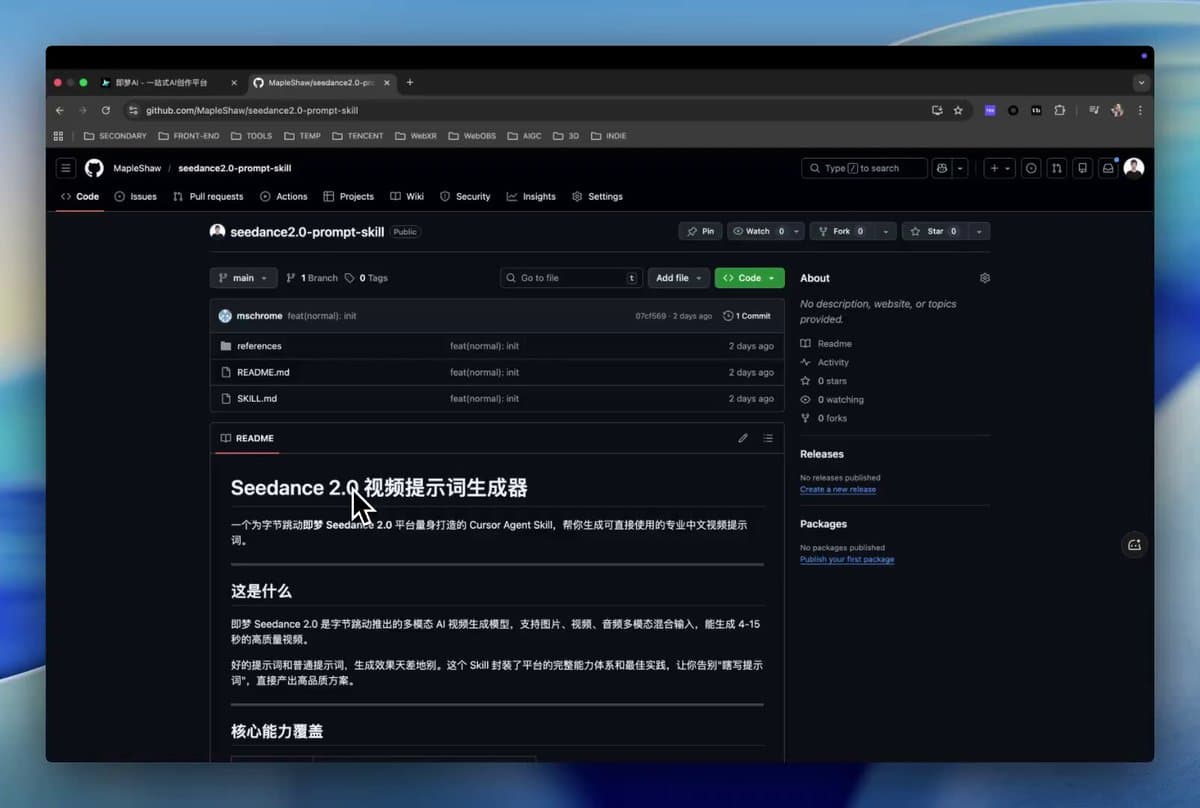Screen dimensions: 1200x808
Task: Open the SKILL.md file
Action: click(x=257, y=398)
